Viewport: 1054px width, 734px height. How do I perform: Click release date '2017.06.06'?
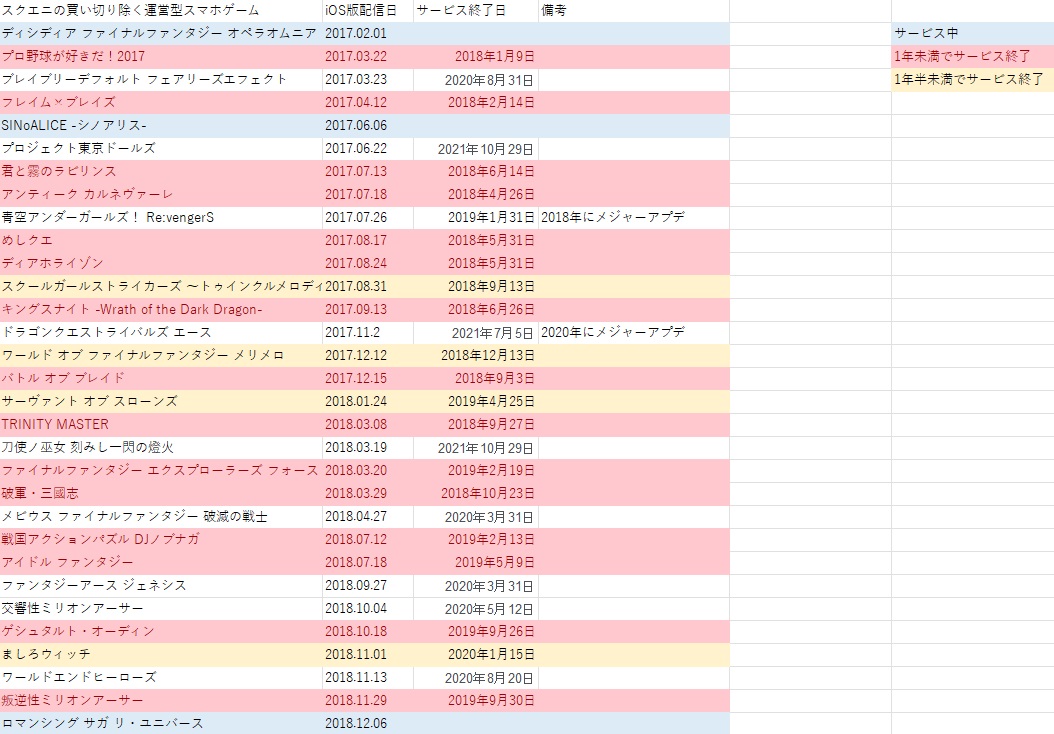coord(368,125)
